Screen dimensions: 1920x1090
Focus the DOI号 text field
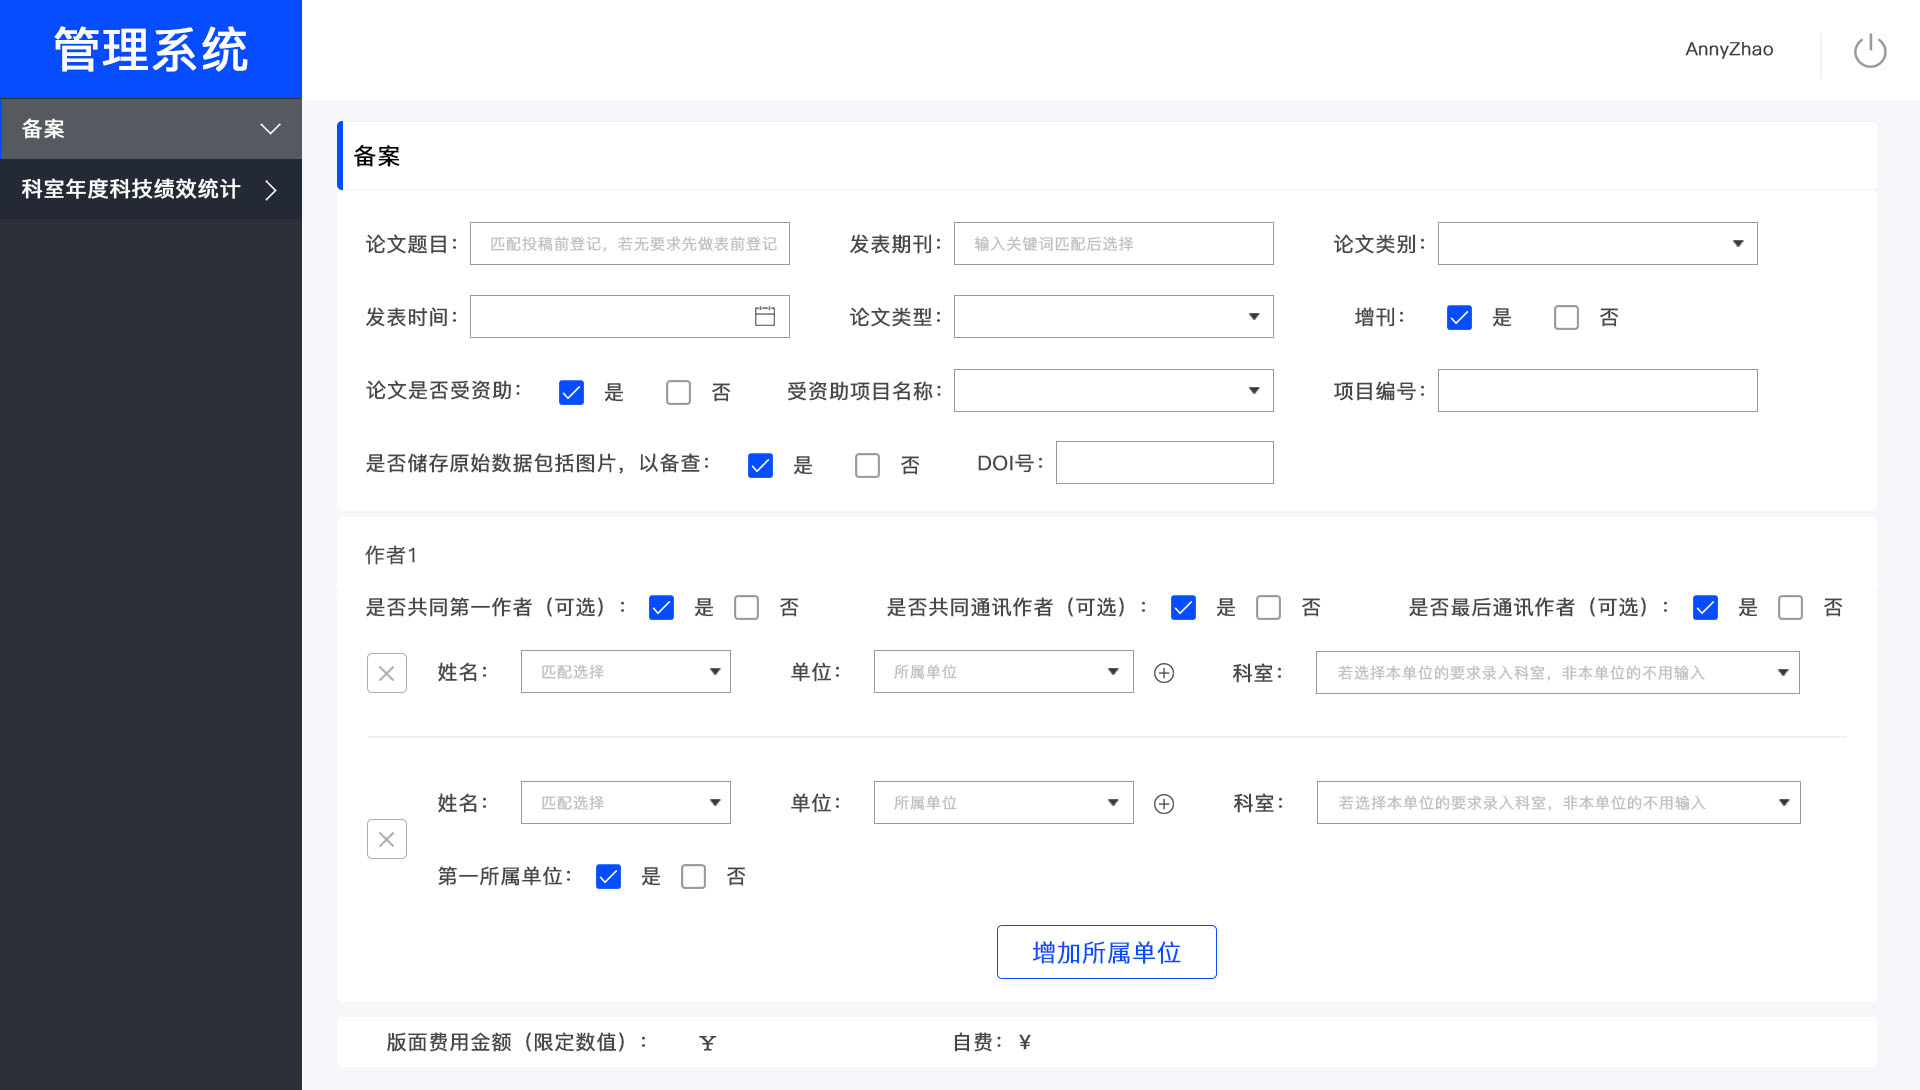click(x=1164, y=463)
